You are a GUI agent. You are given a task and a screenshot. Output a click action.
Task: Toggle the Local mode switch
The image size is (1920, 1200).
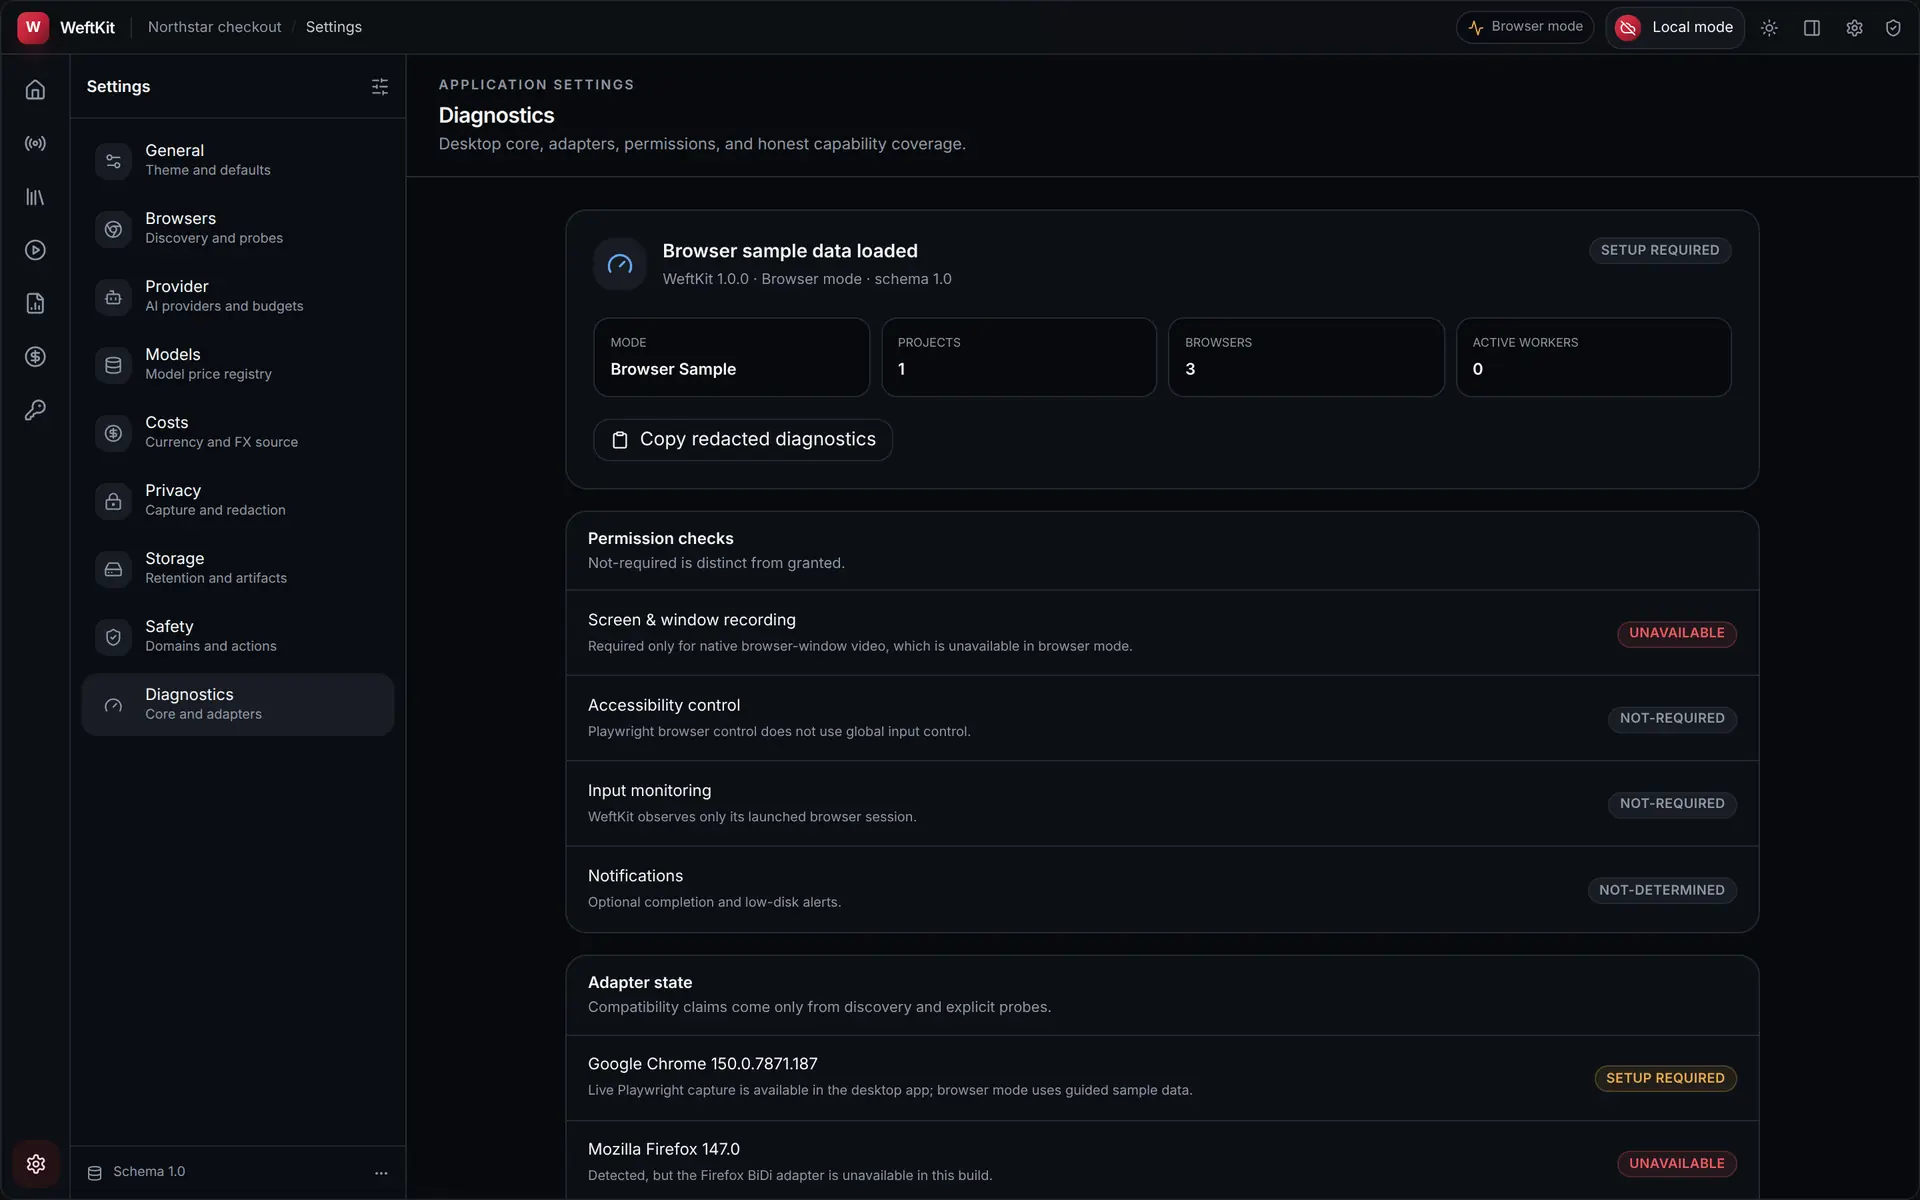(1675, 28)
